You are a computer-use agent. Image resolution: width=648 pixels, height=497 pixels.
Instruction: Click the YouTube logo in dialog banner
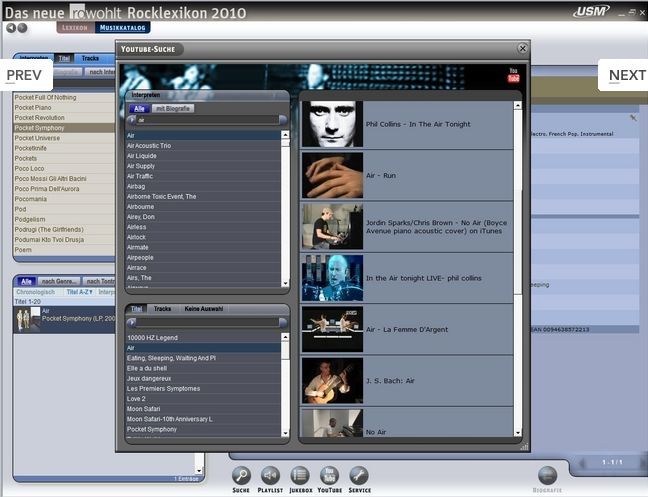514,75
